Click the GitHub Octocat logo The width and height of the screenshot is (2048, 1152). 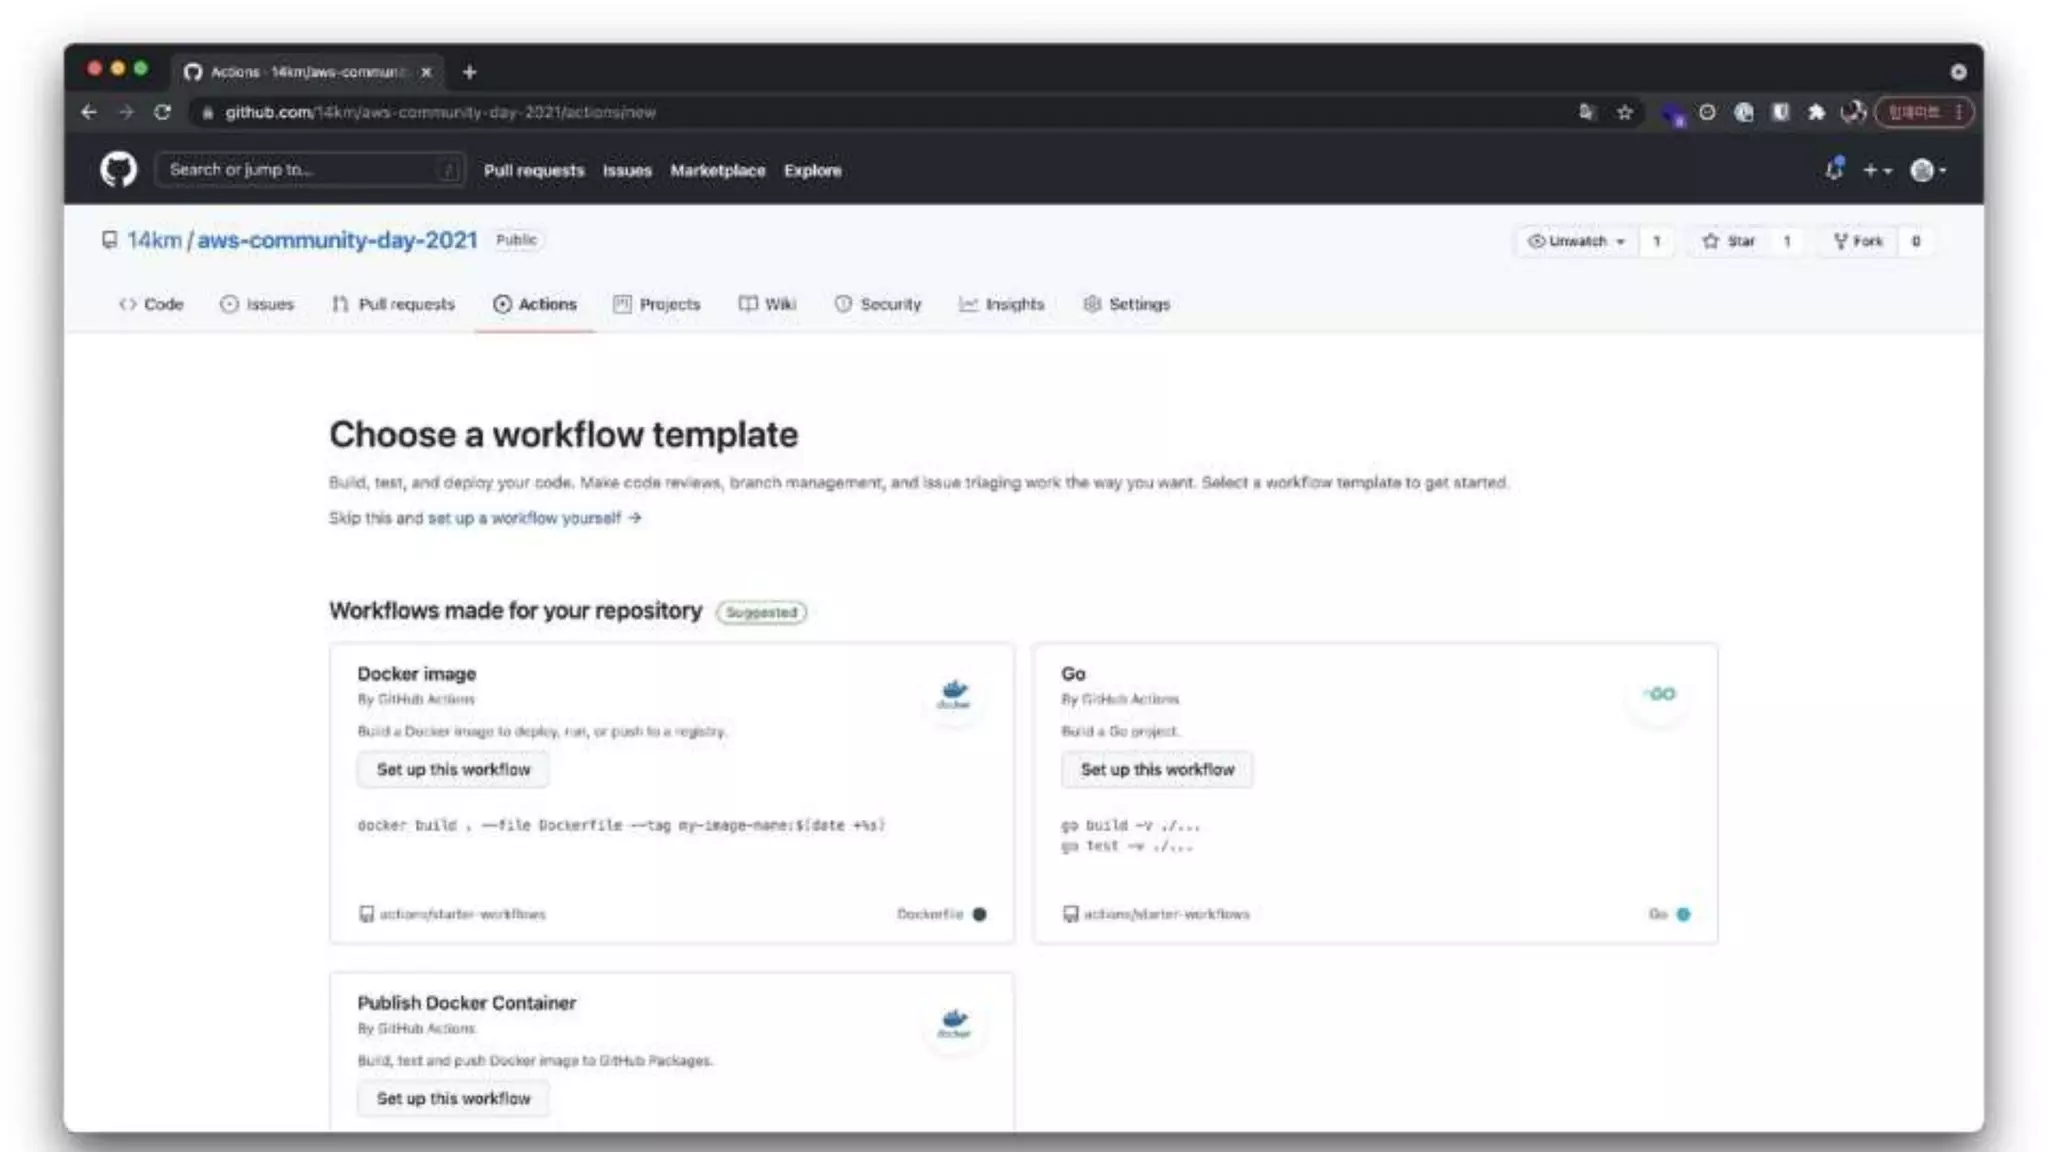coord(118,170)
